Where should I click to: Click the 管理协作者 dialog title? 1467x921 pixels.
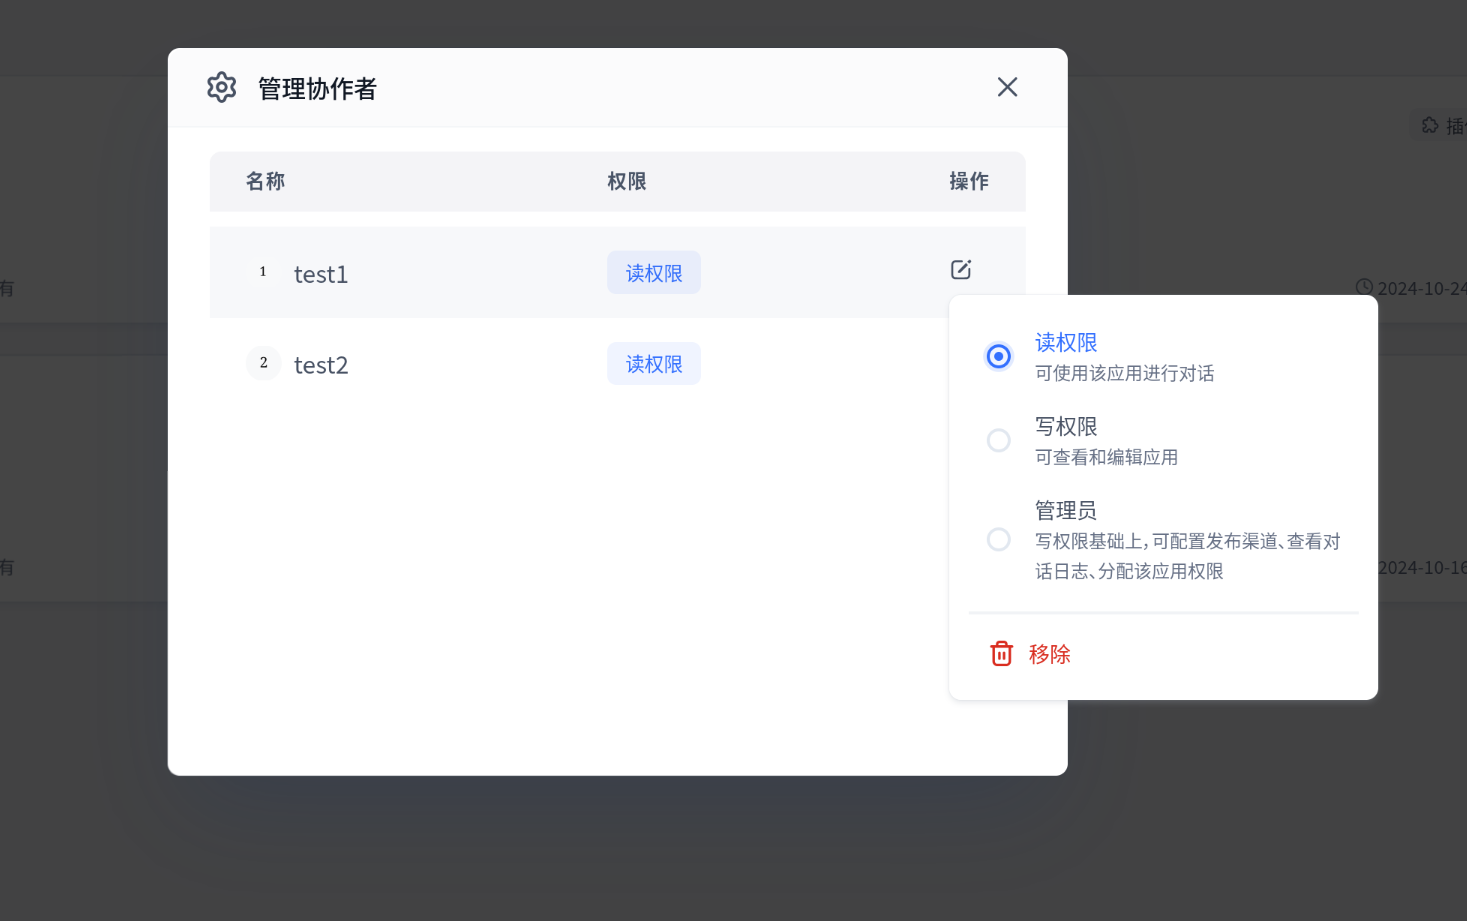pyautogui.click(x=317, y=89)
